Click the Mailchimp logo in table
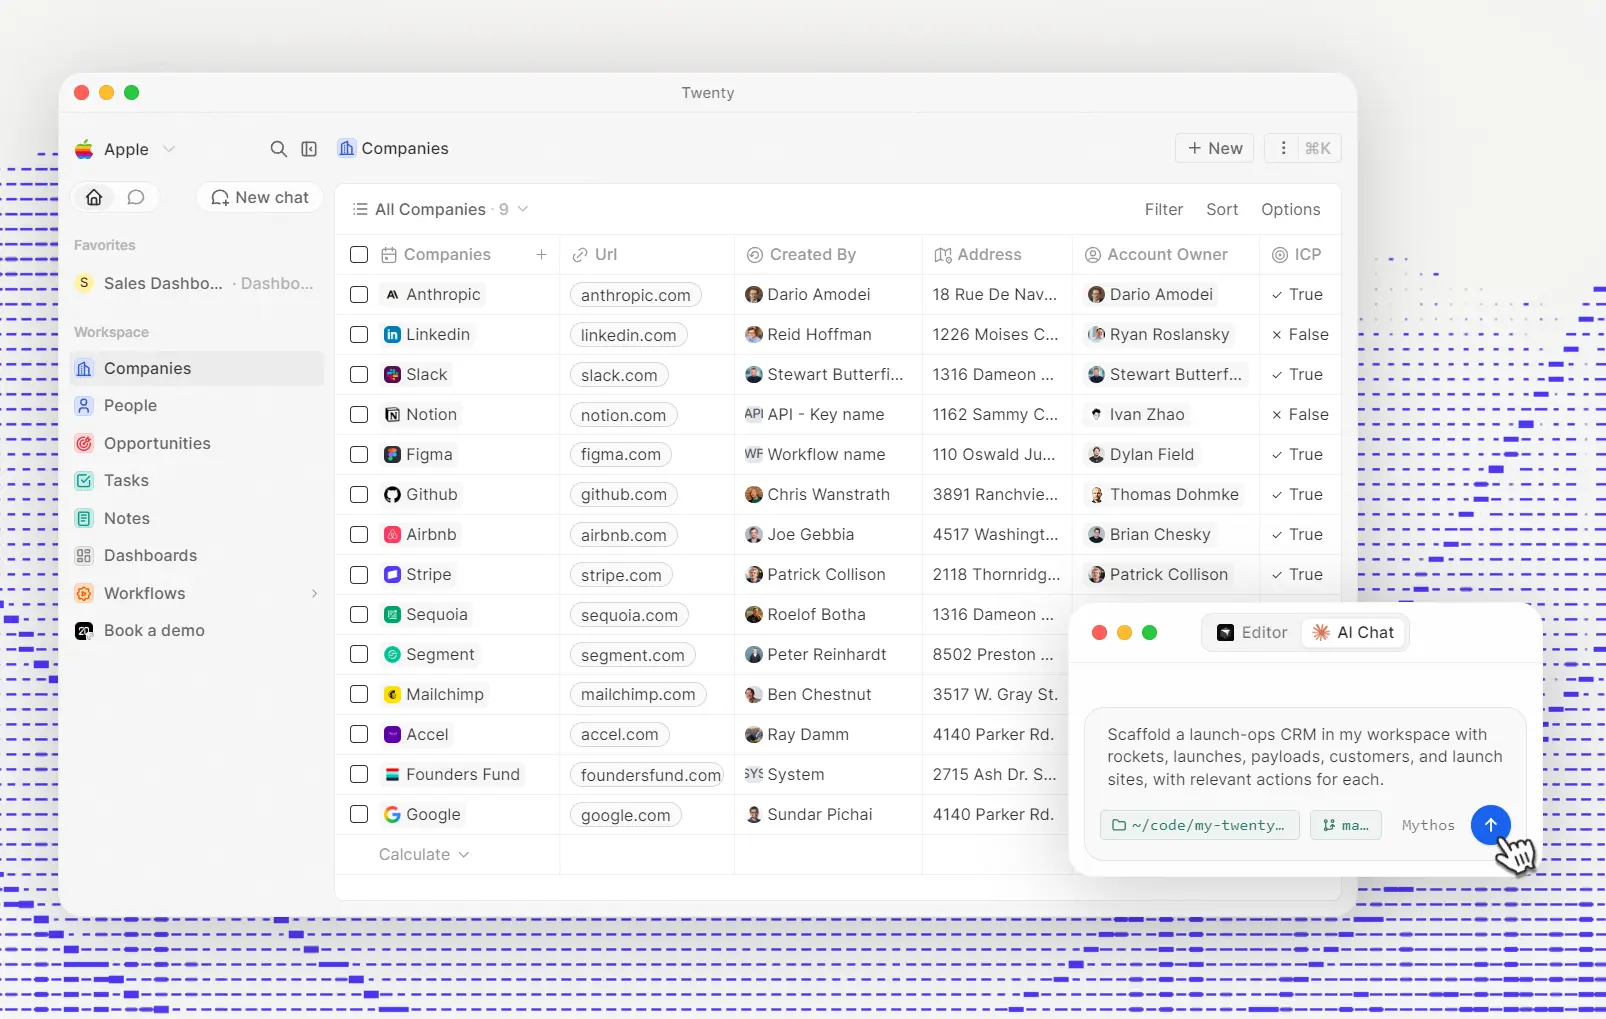 (392, 695)
